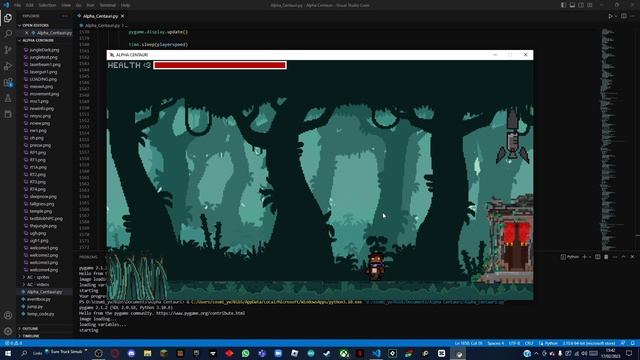Open the Xbox app from the taskbar
The image size is (640, 360).
344,353
